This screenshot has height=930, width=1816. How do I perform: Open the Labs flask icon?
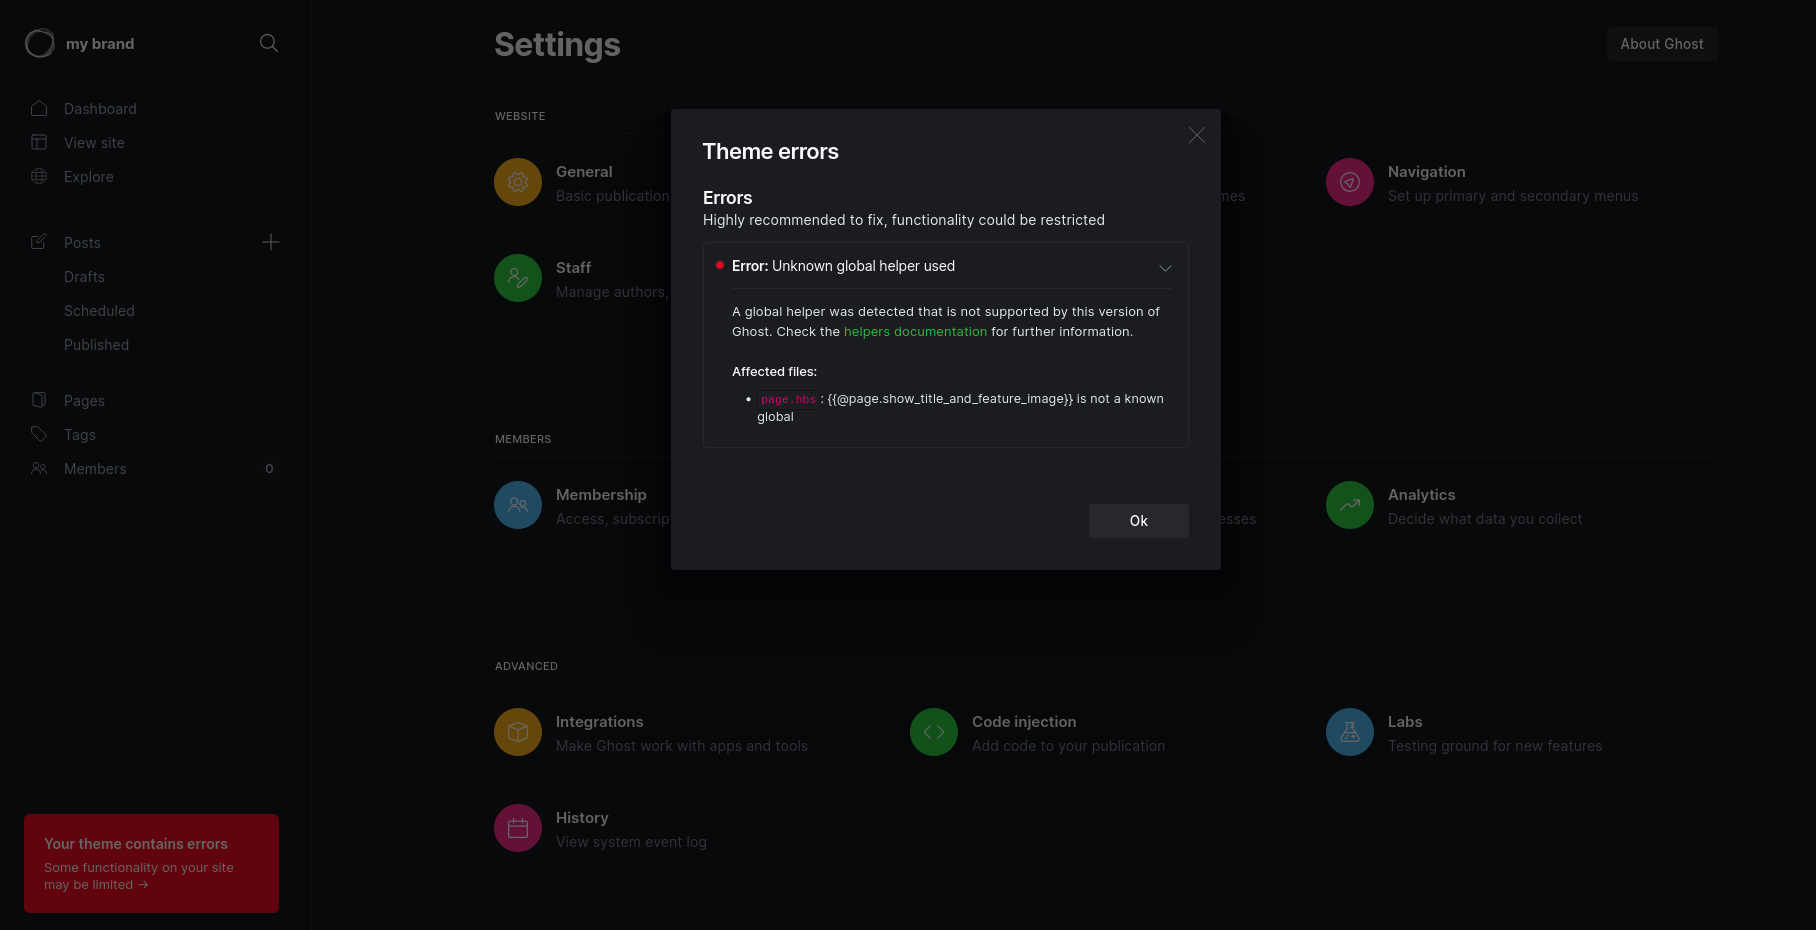(1348, 732)
